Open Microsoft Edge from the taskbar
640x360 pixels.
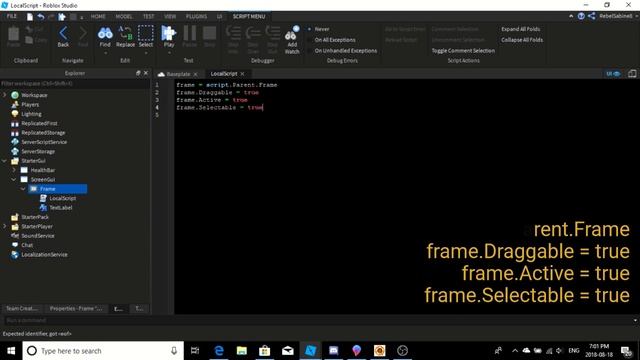click(219, 351)
